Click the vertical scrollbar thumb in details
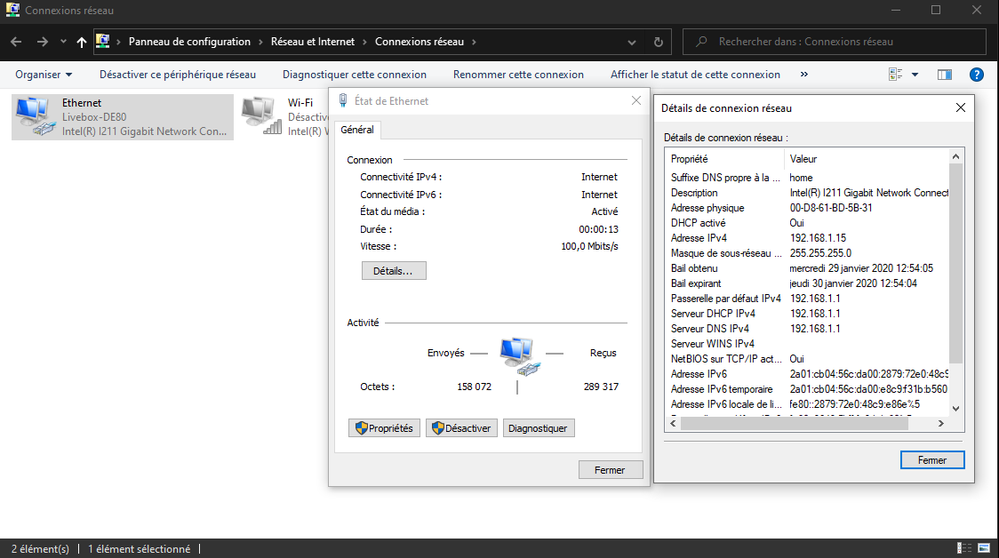The height and width of the screenshot is (558, 999). [955, 263]
